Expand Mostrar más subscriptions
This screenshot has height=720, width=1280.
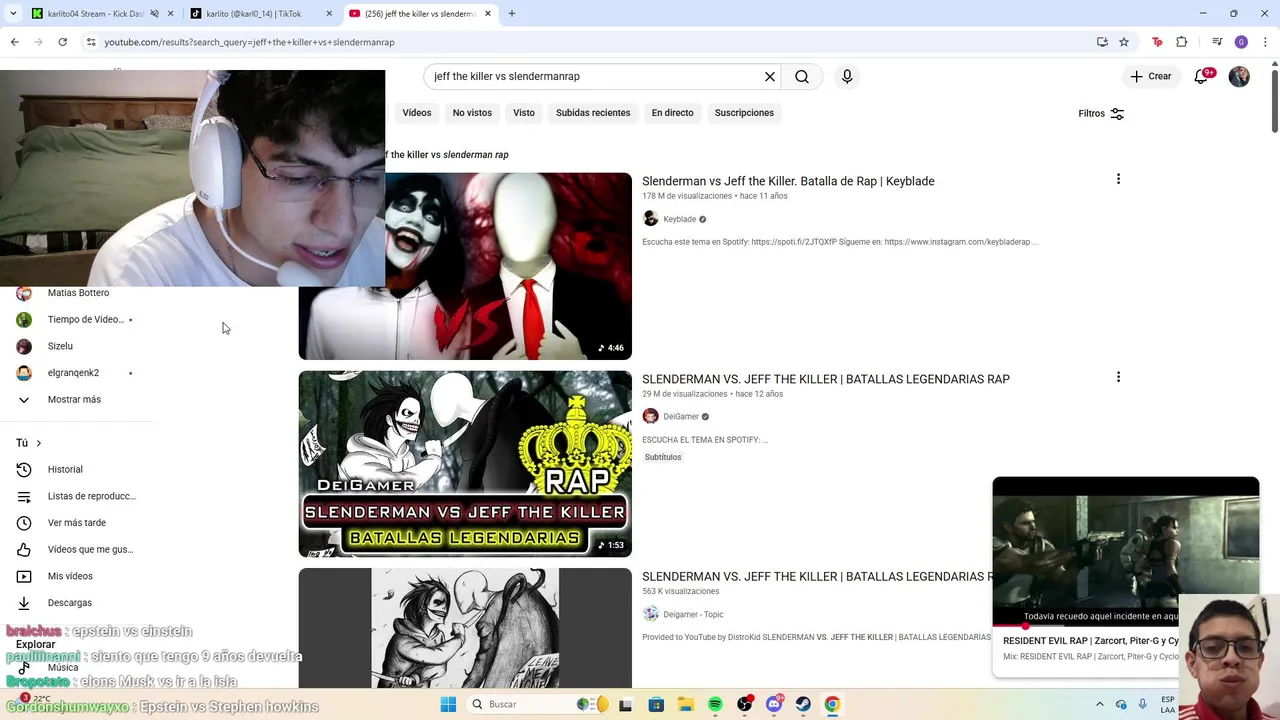tap(76, 399)
